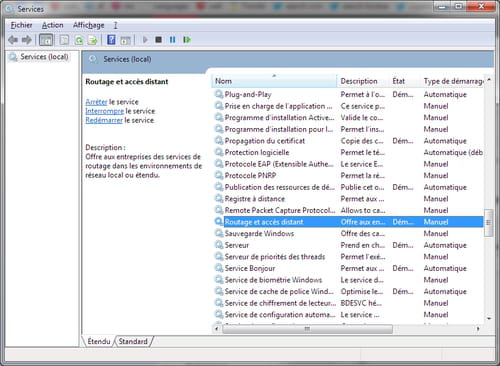The image size is (500, 366).
Task: Click the Export list toolbar icon
Action: coord(93,40)
